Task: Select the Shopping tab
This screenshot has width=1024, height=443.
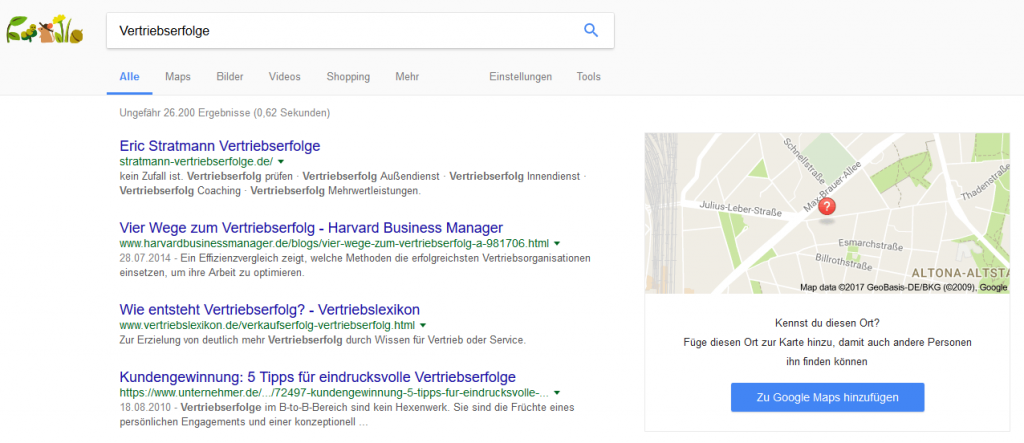Action: coord(348,77)
